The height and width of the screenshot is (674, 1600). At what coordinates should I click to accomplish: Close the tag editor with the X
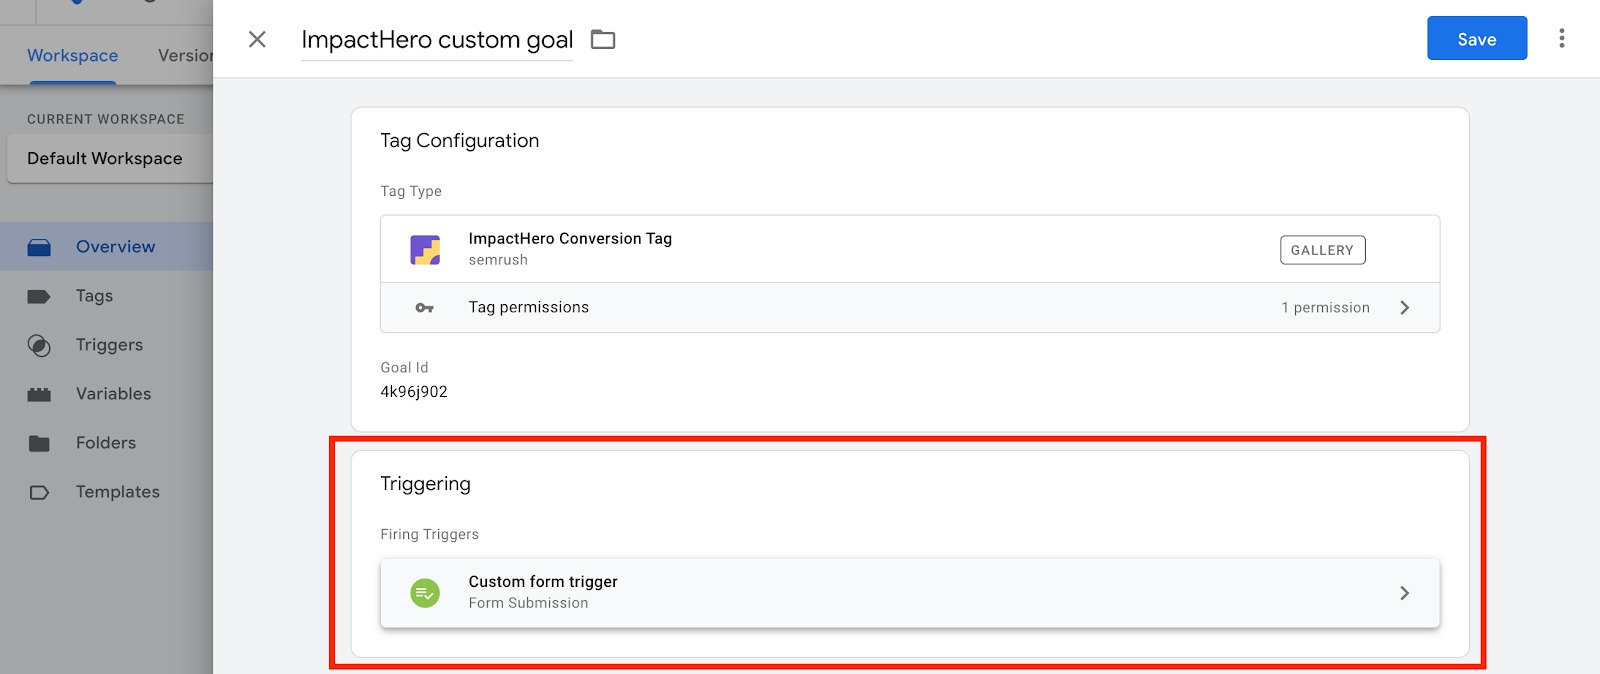pos(257,39)
